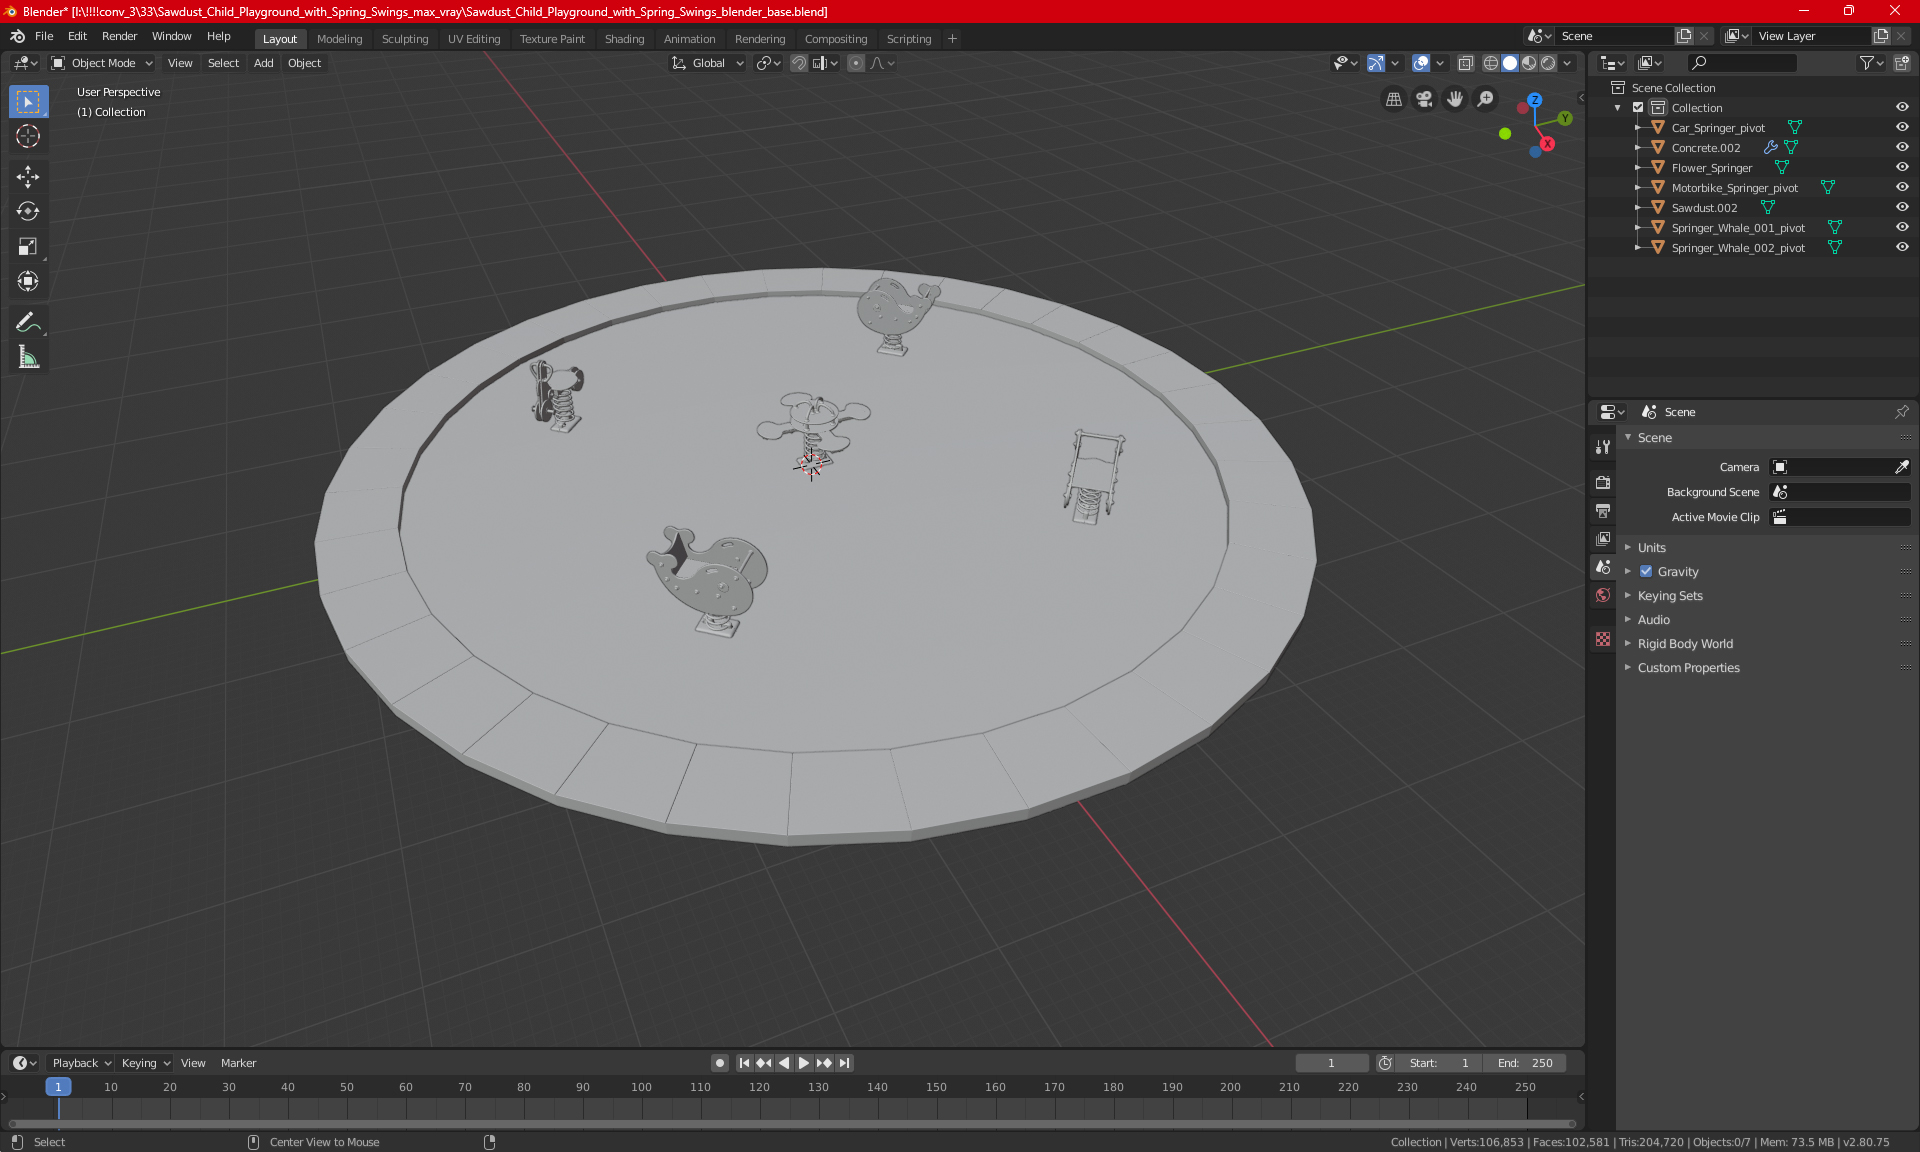The width and height of the screenshot is (1920, 1152).
Task: Select the Move tool in toolbar
Action: pyautogui.click(x=28, y=177)
